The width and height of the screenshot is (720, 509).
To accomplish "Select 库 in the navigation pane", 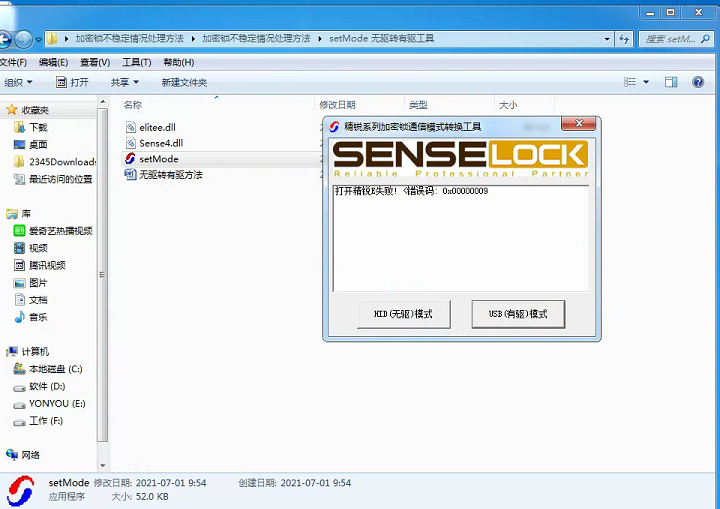I will click(26, 214).
